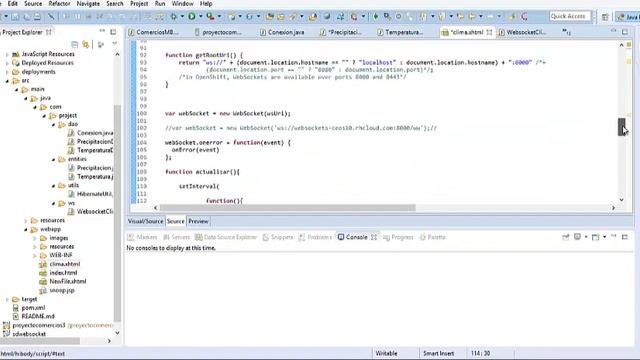This screenshot has height=360, width=640.
Task: Click the Smart Insert status bar entry
Action: pos(438,353)
